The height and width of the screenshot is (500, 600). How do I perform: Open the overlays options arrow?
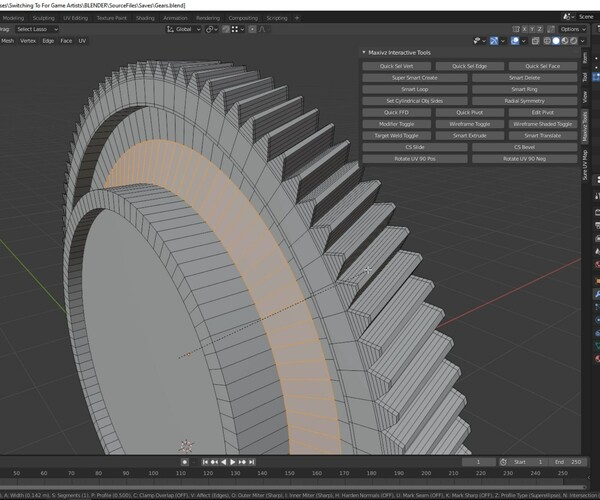point(523,41)
